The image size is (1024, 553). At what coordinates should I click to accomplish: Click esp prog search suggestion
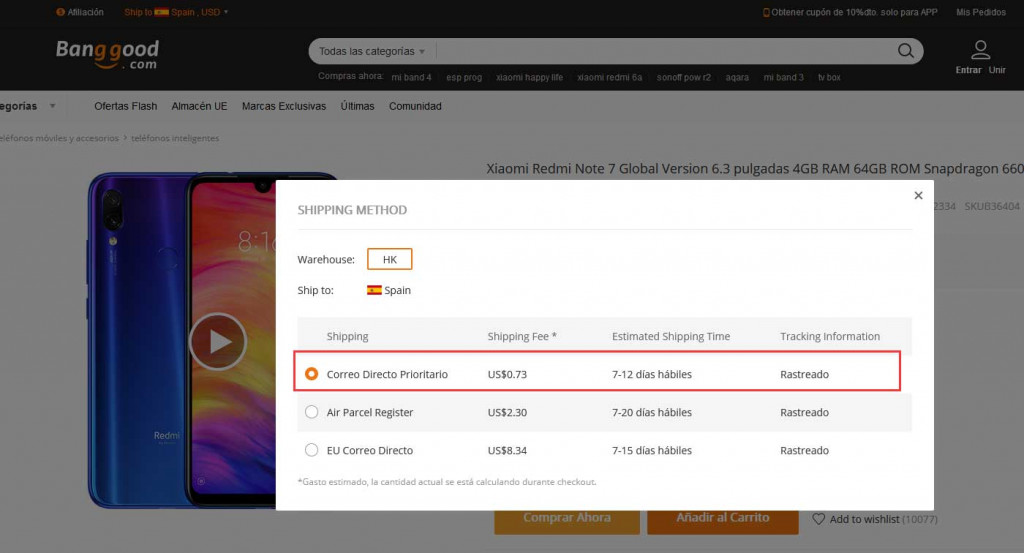click(464, 77)
